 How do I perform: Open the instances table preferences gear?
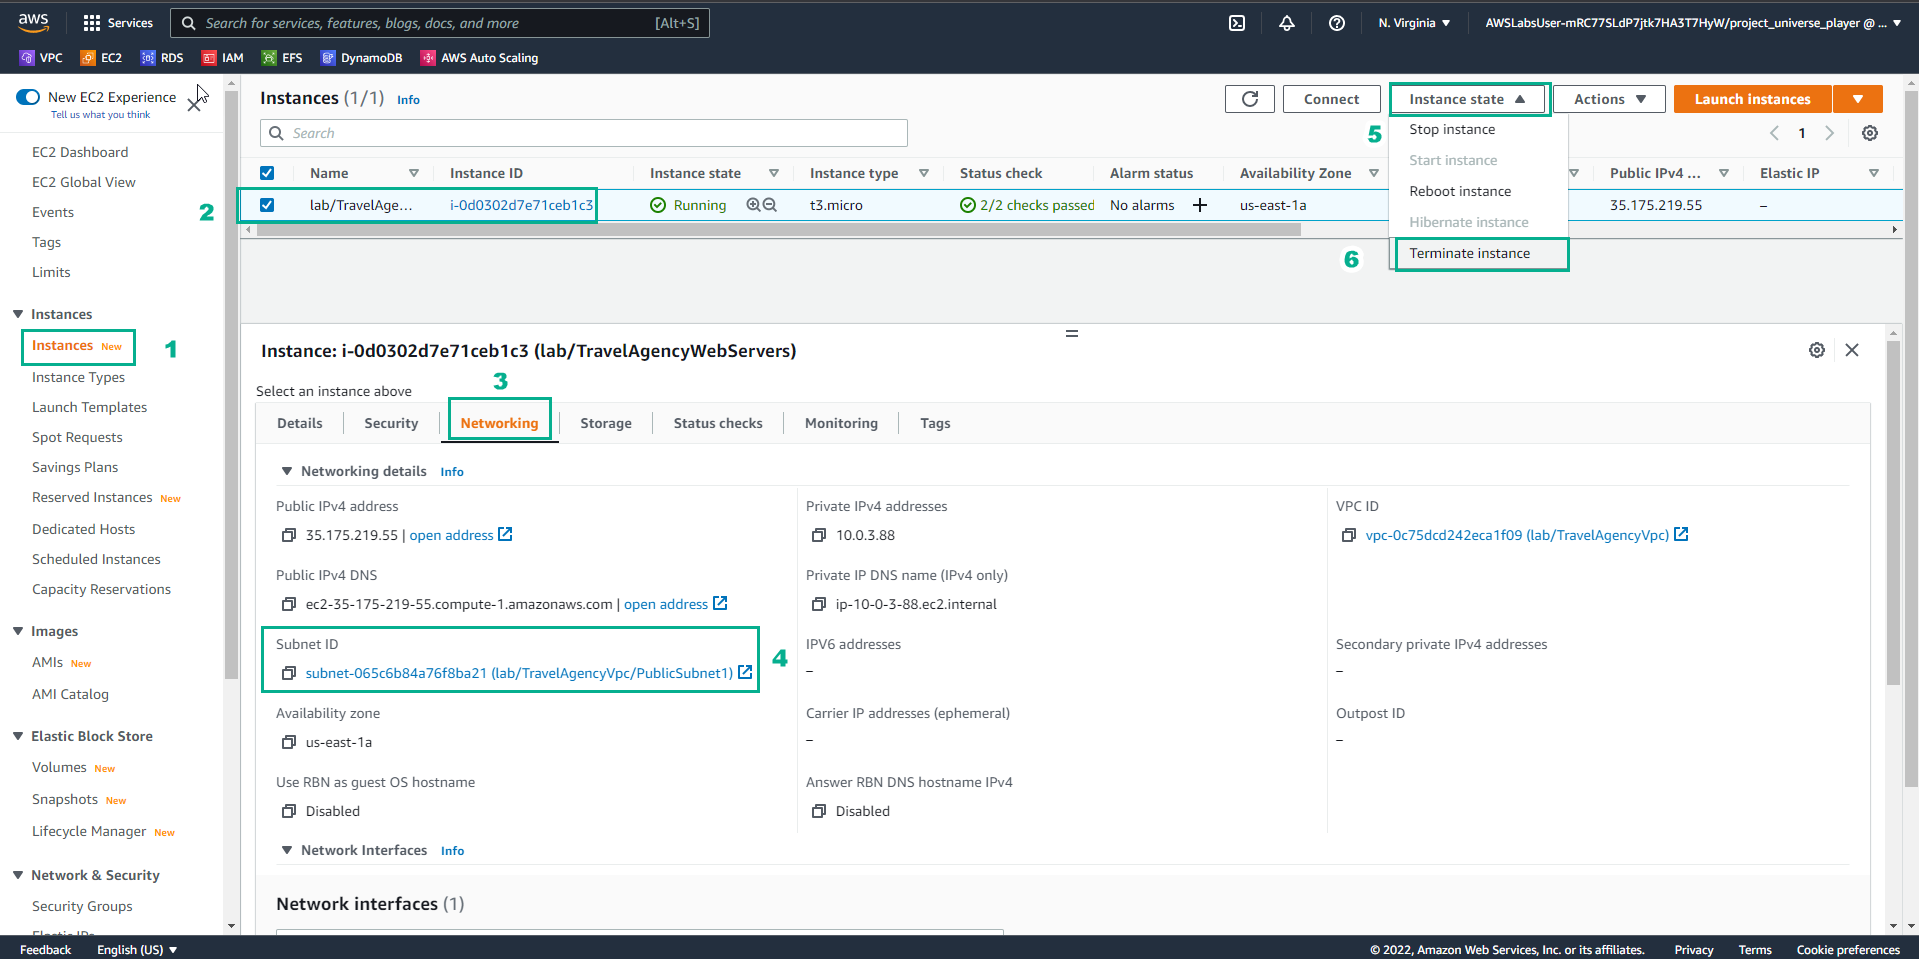point(1870,133)
